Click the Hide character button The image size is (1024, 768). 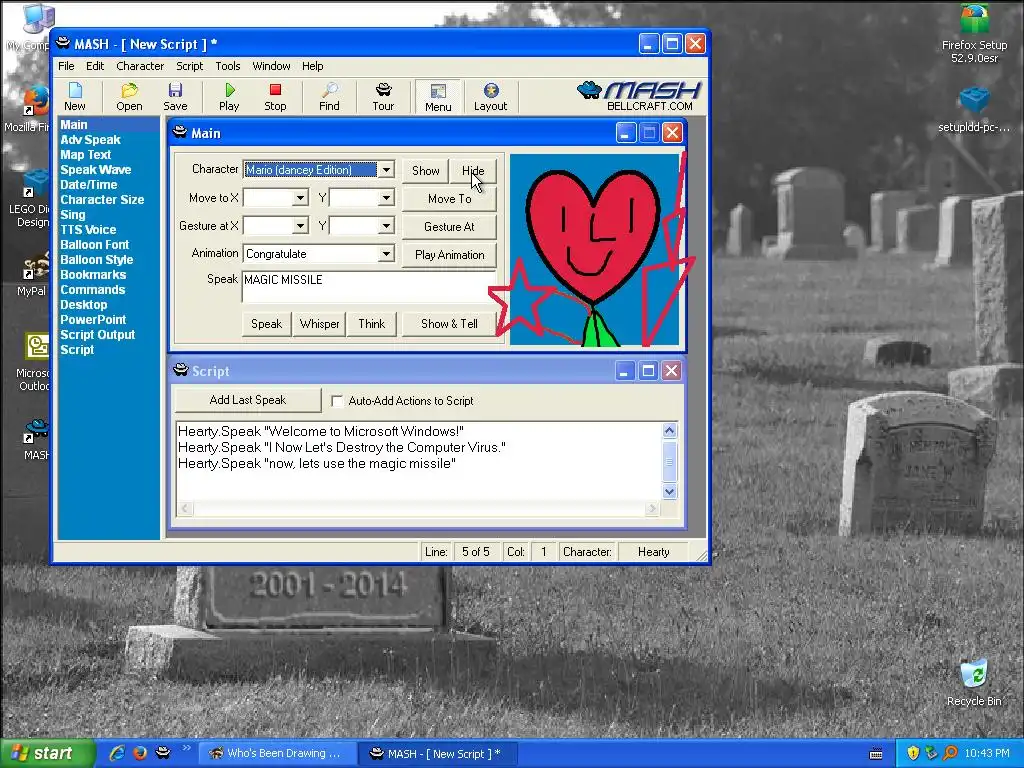click(473, 170)
